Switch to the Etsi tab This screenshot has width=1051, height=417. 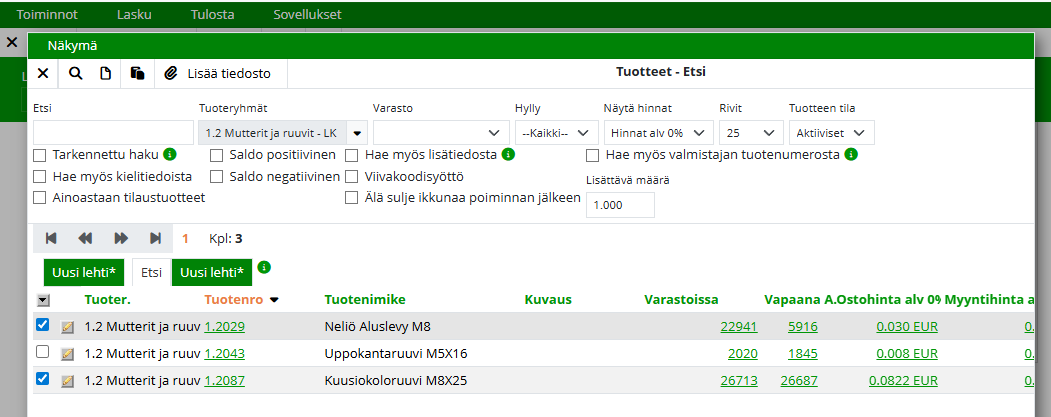pyautogui.click(x=152, y=272)
